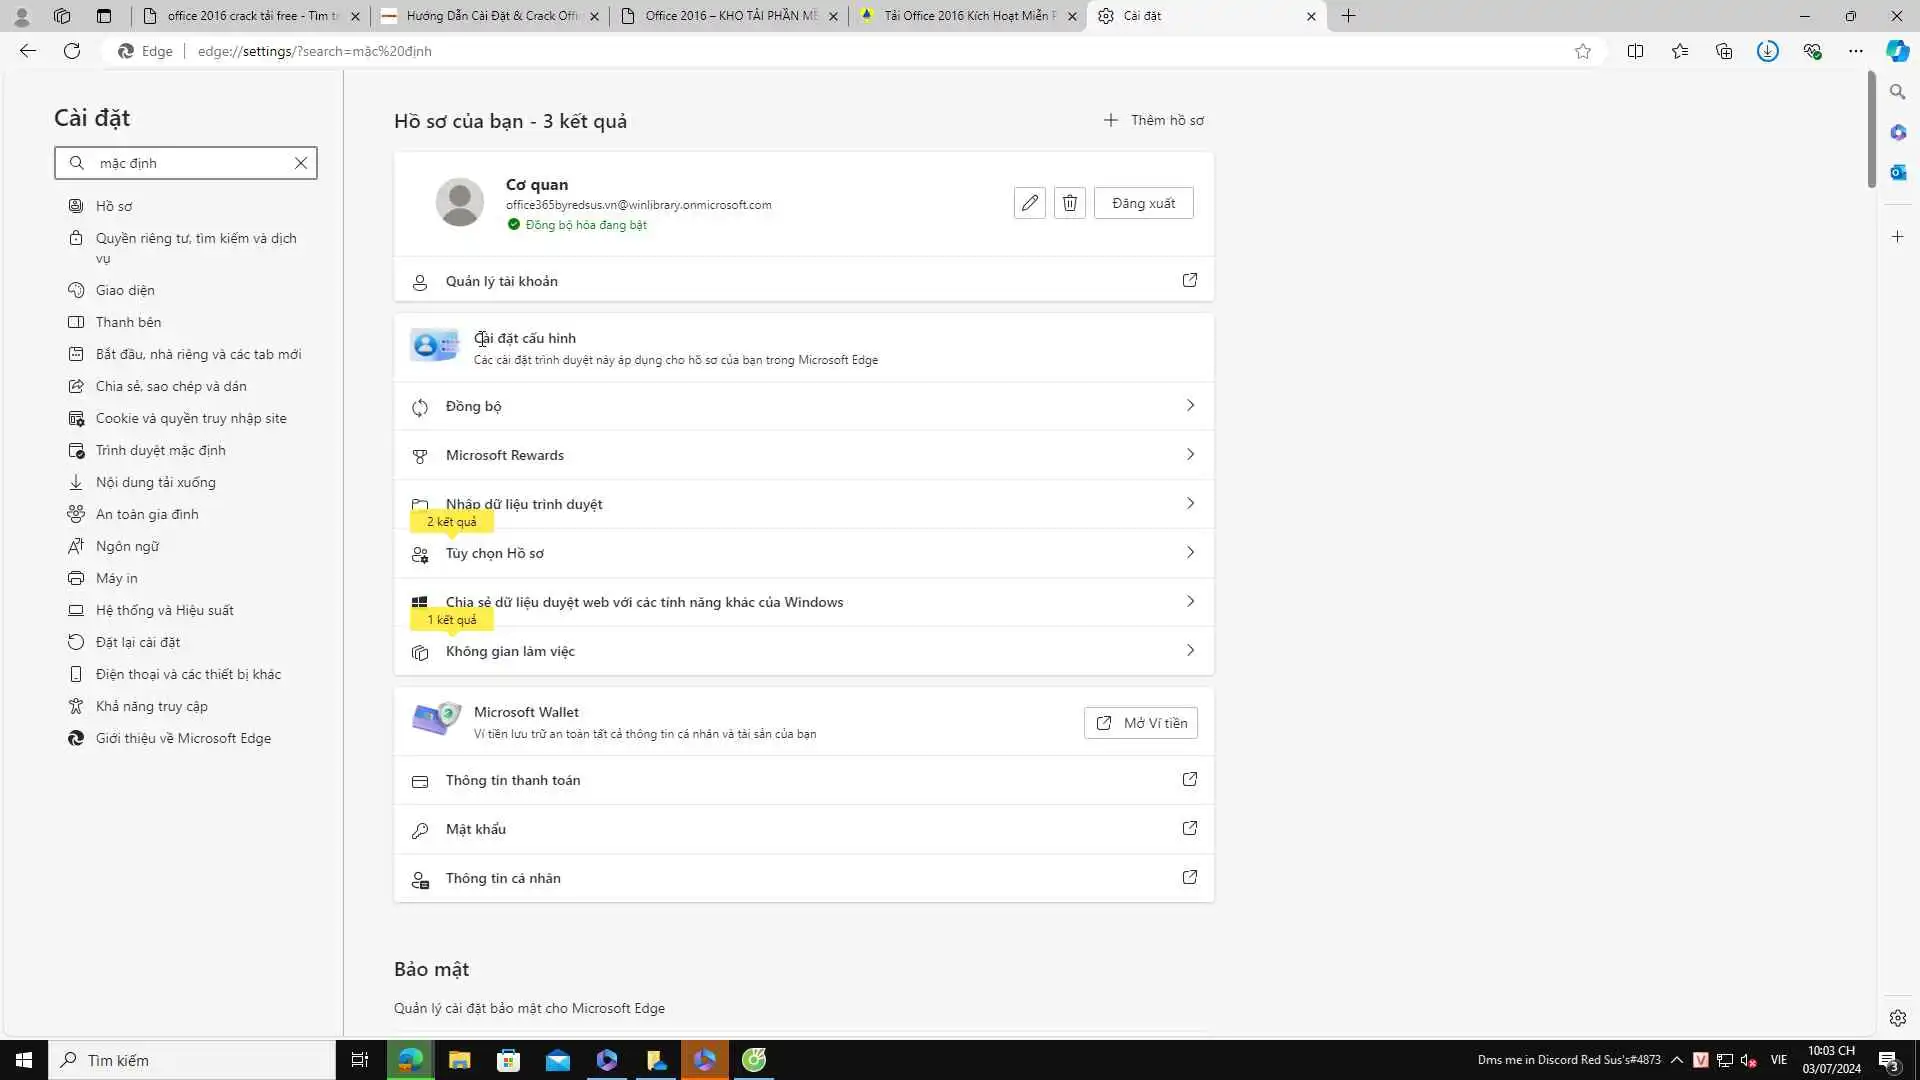Click the delete profile trash icon
The height and width of the screenshot is (1080, 1920).
pyautogui.click(x=1069, y=203)
